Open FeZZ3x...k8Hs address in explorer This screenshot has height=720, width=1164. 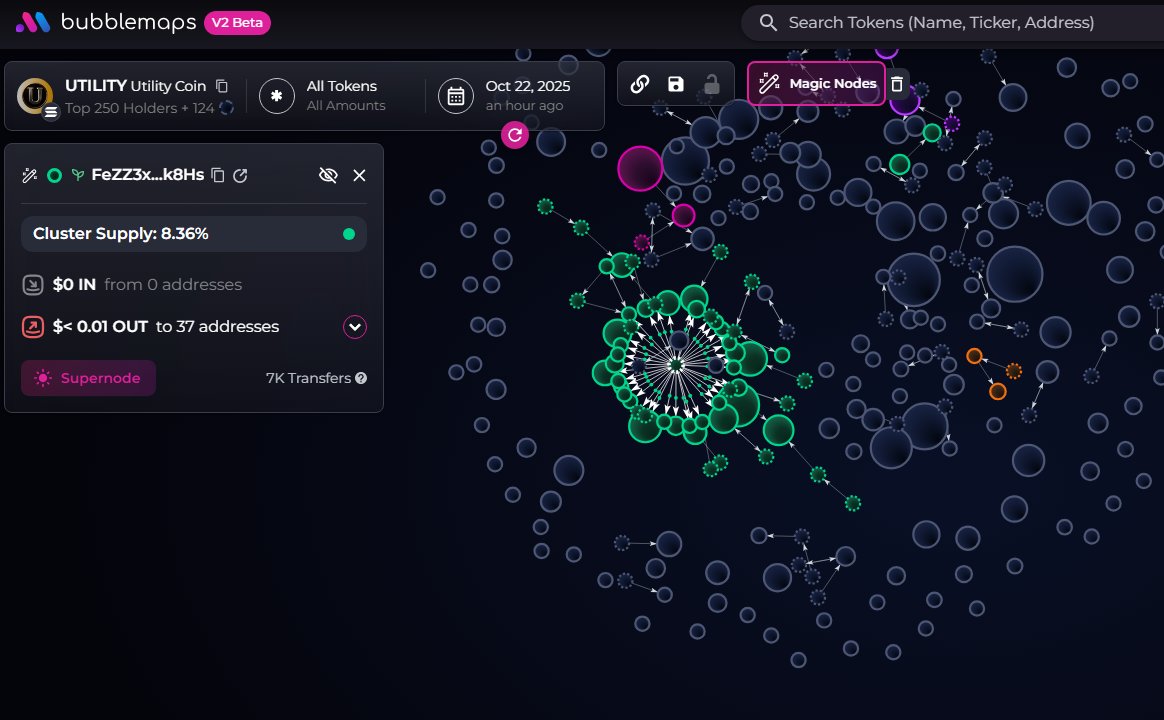240,175
